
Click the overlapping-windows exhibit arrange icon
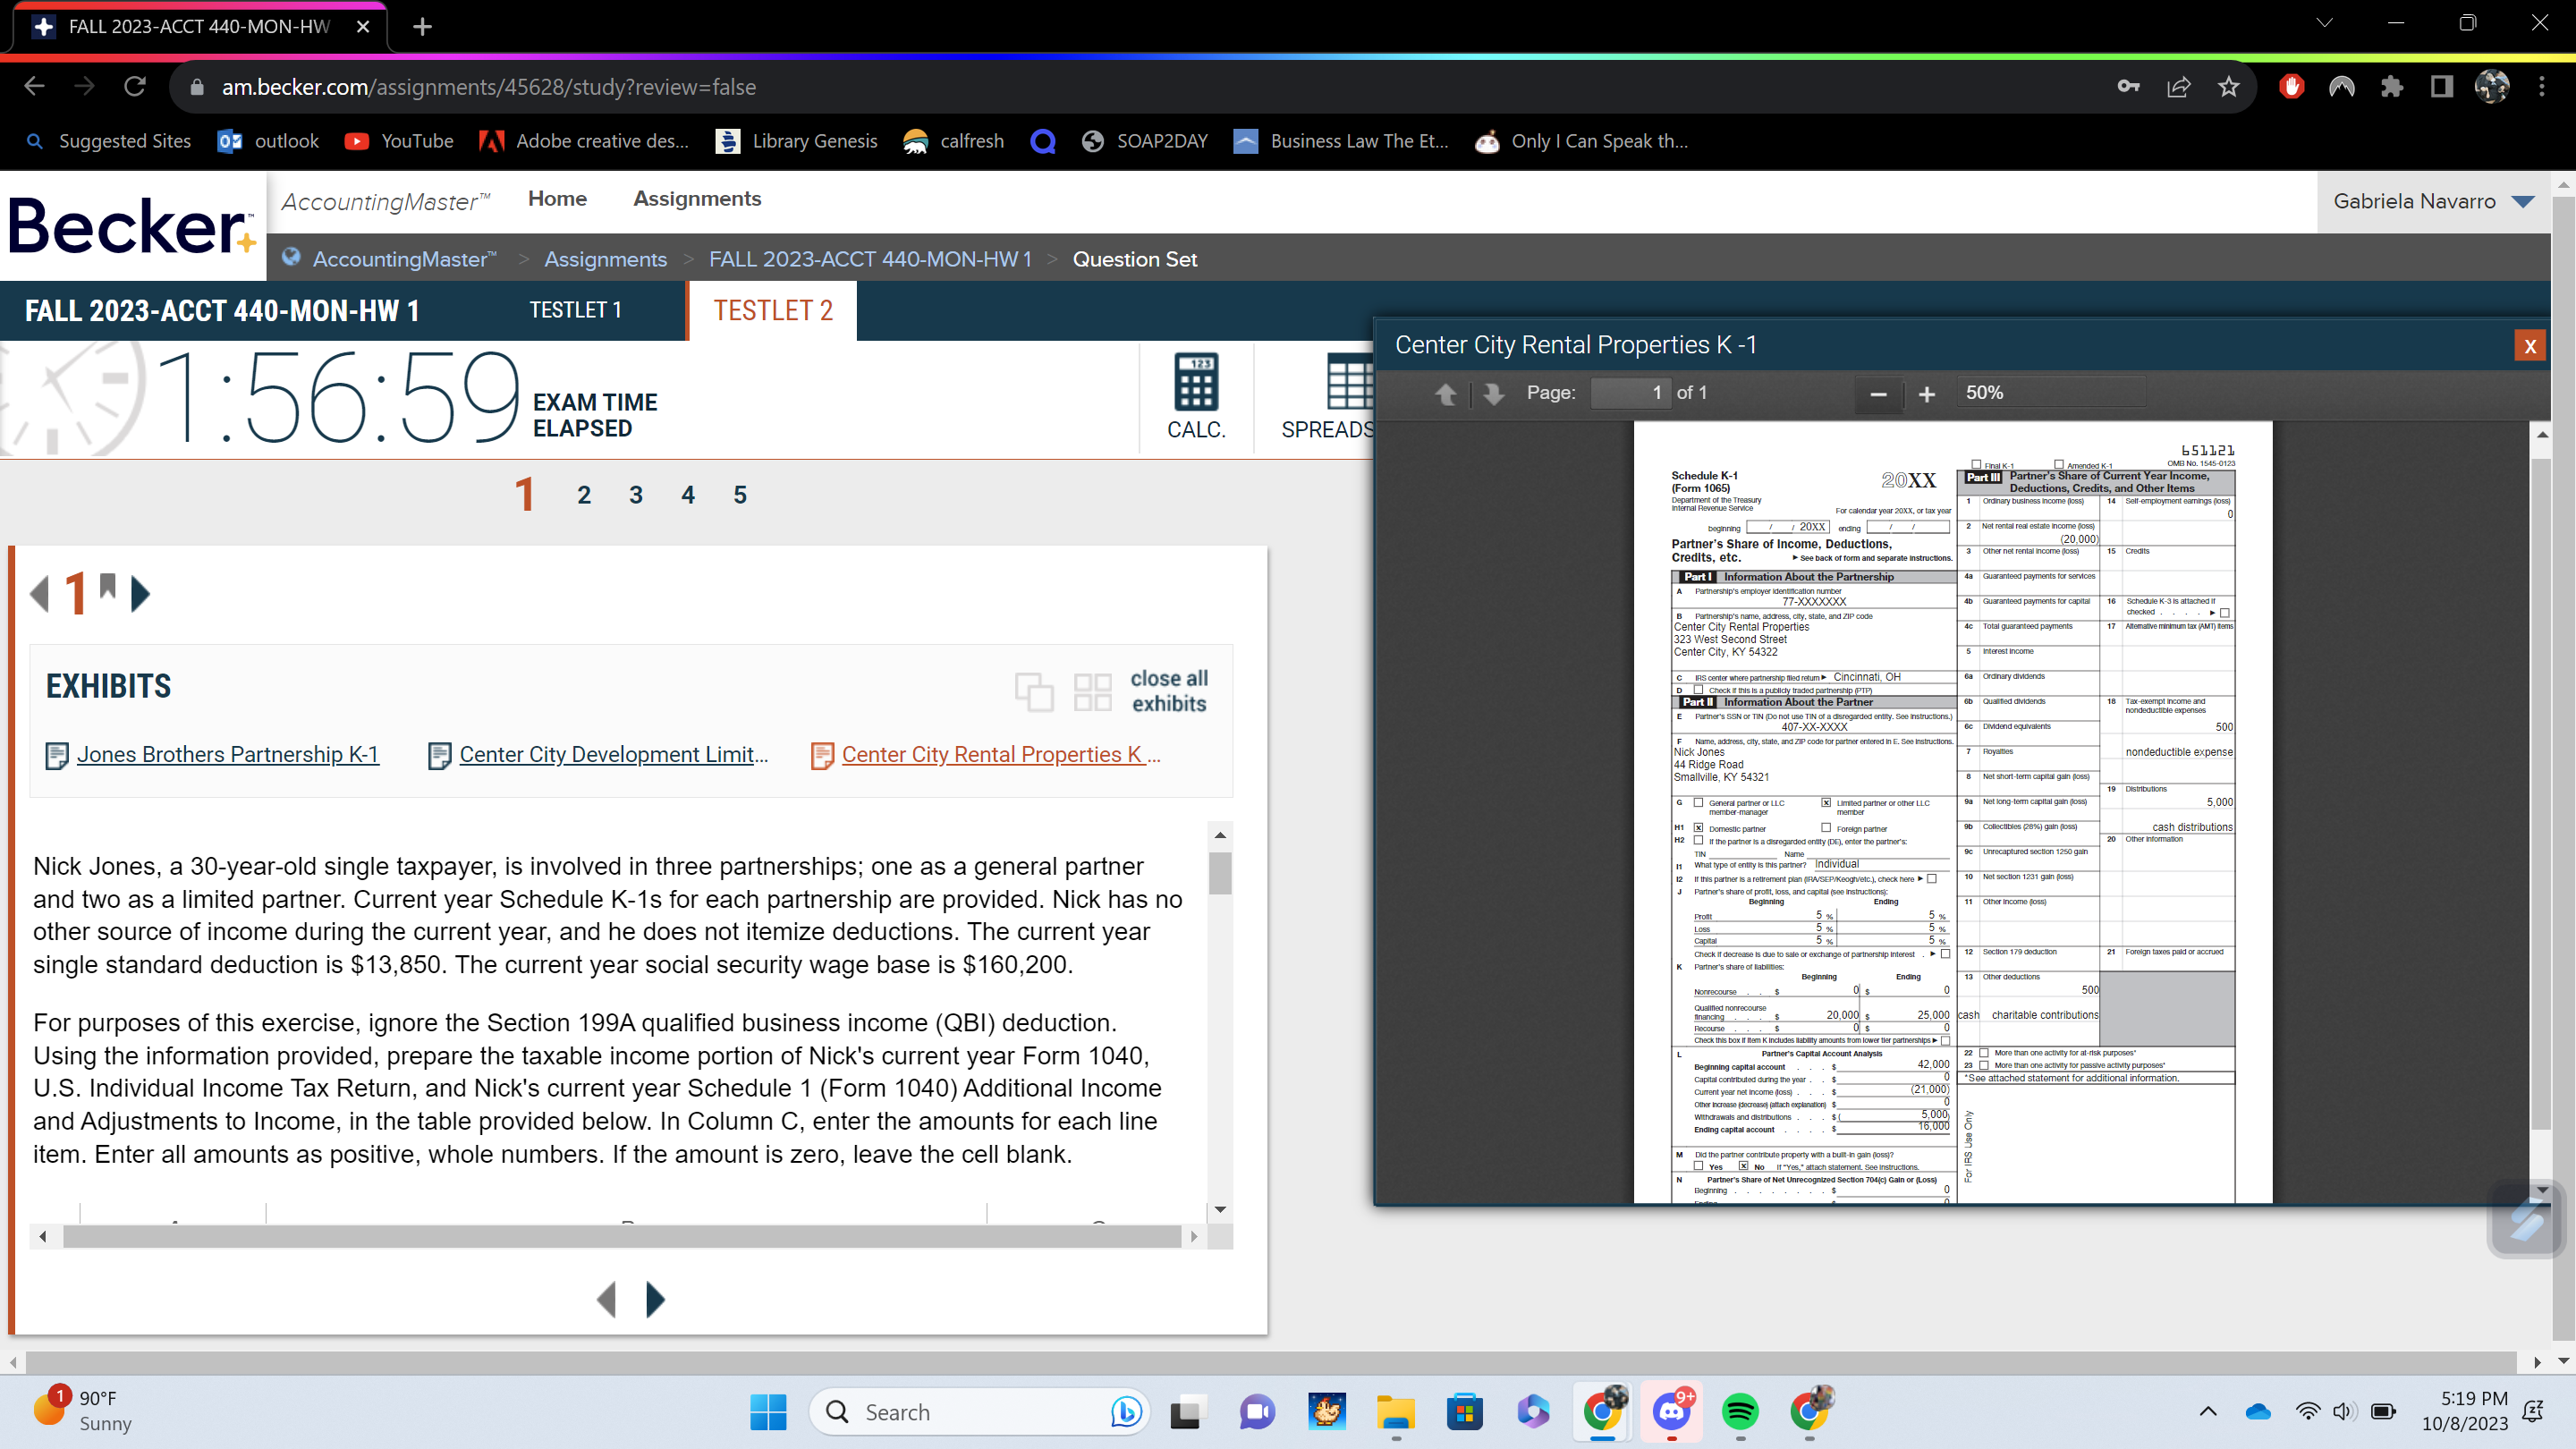click(1036, 691)
